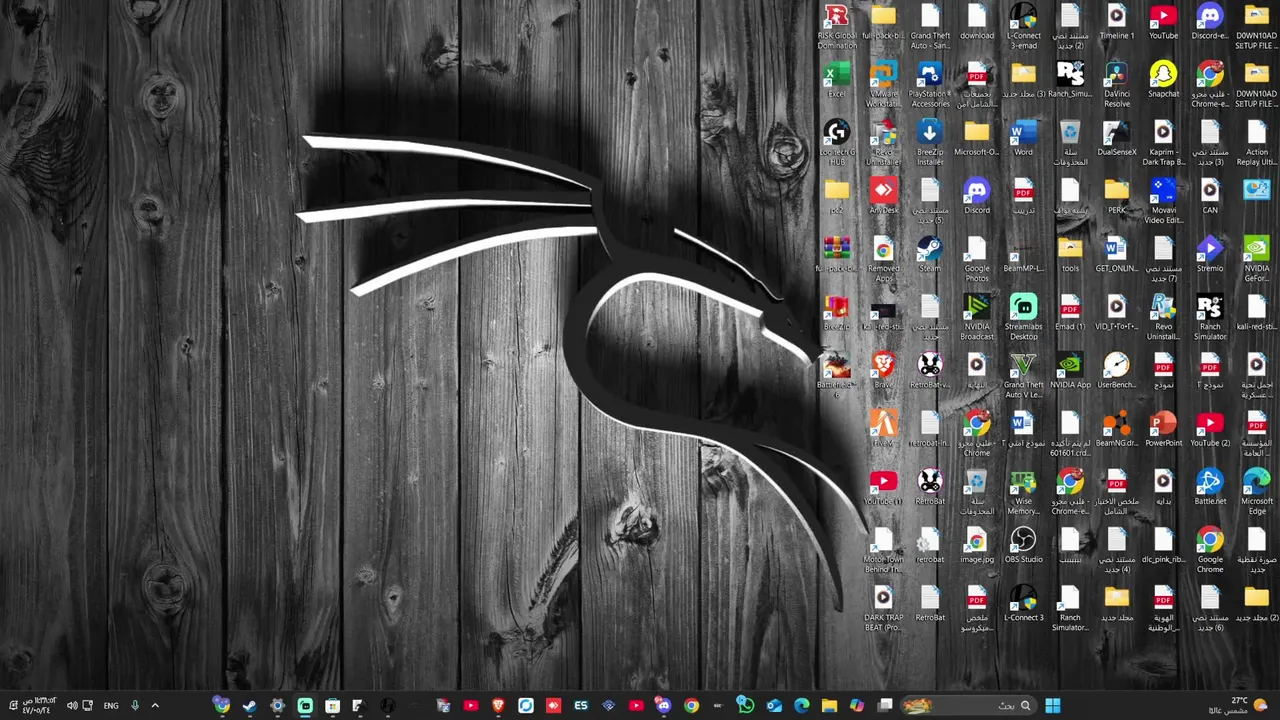Image resolution: width=1280 pixels, height=720 pixels.
Task: Switch ENG input language indicator
Action: click(111, 706)
